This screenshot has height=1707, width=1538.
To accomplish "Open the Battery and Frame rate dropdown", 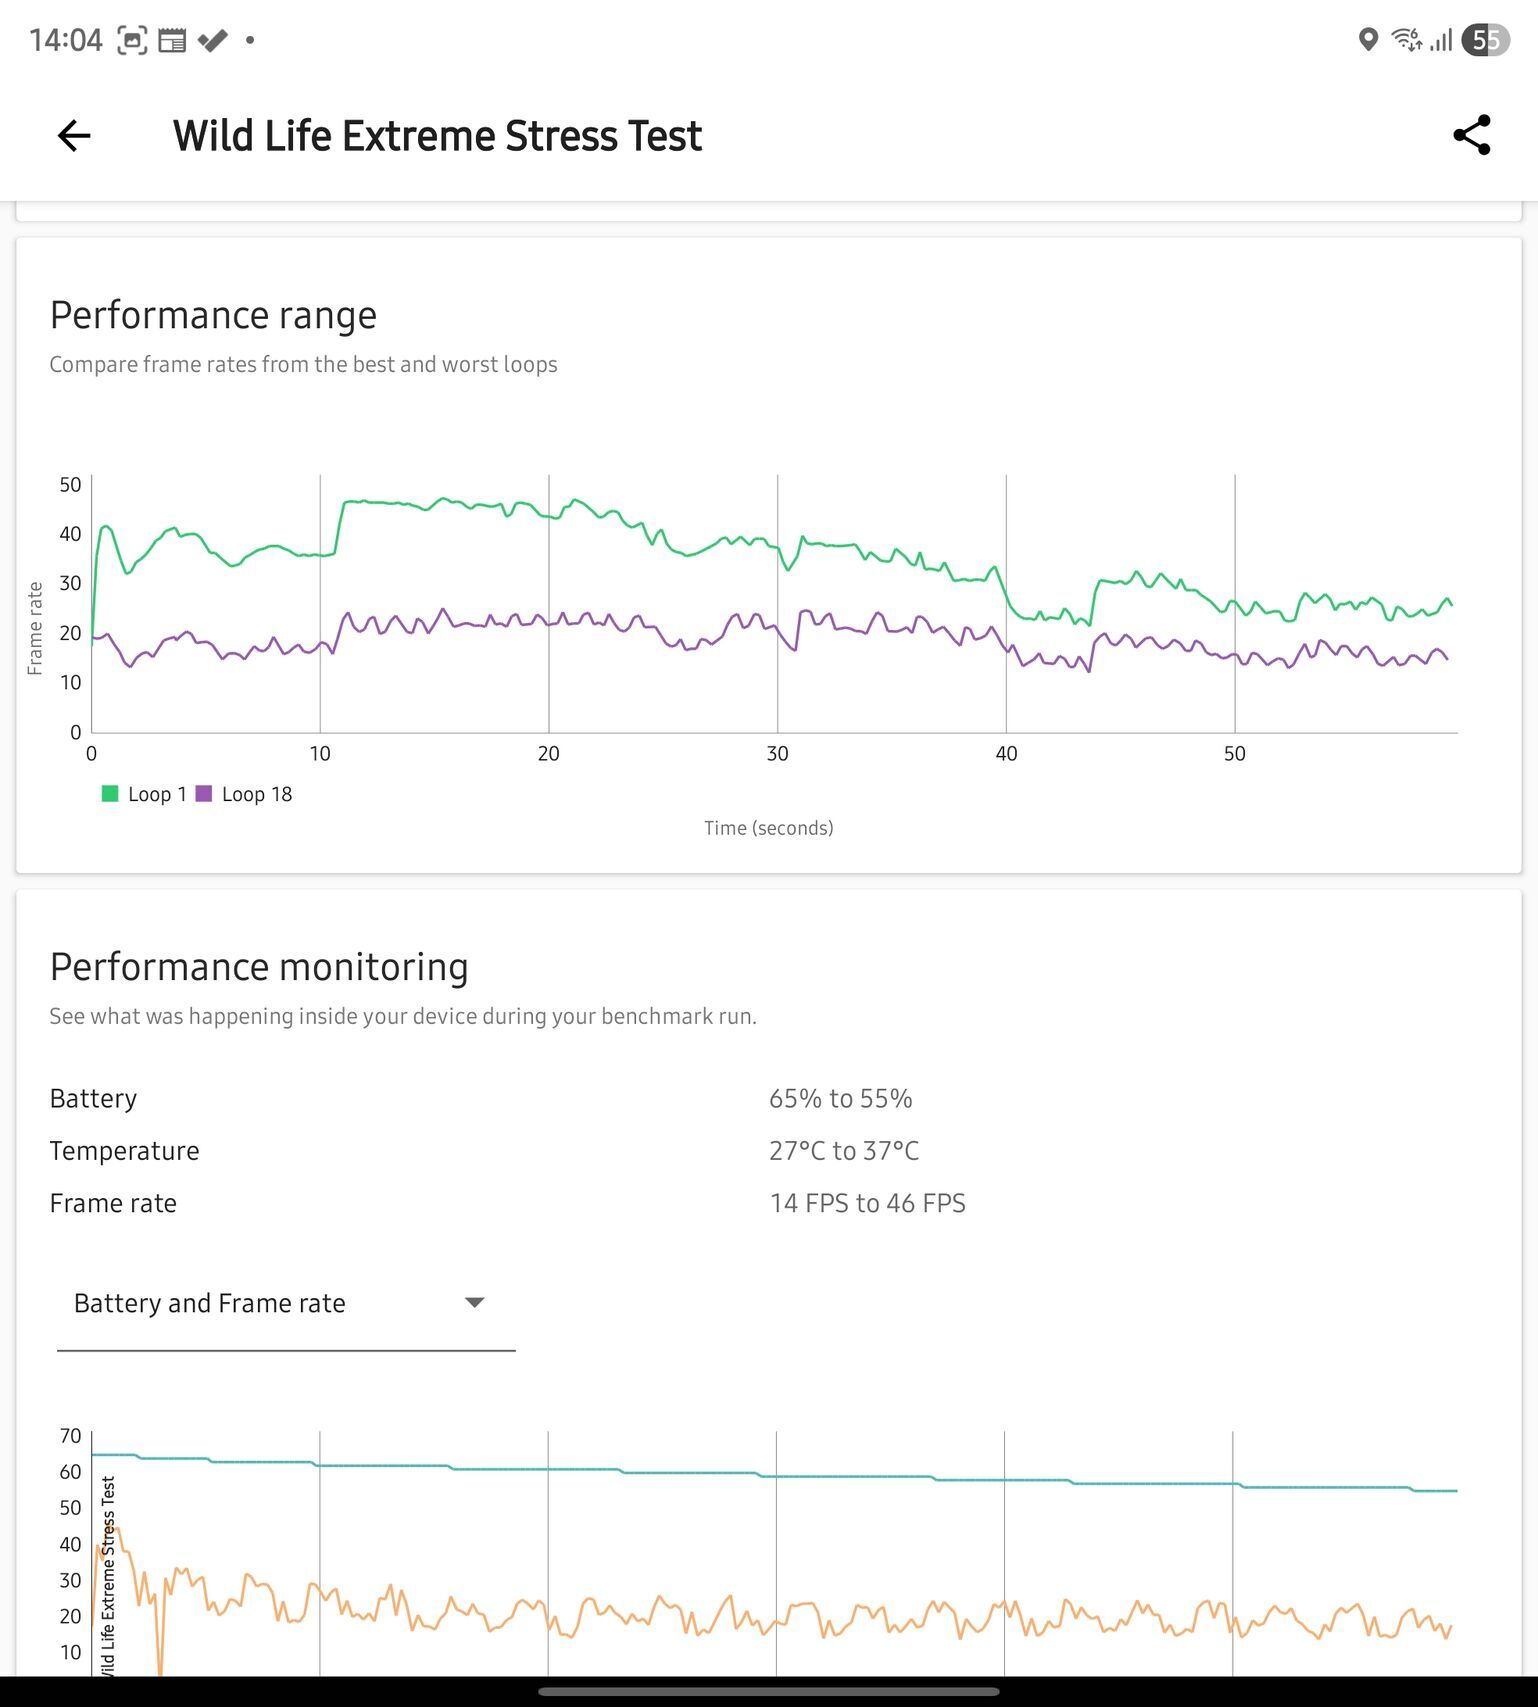I will 285,1303.
